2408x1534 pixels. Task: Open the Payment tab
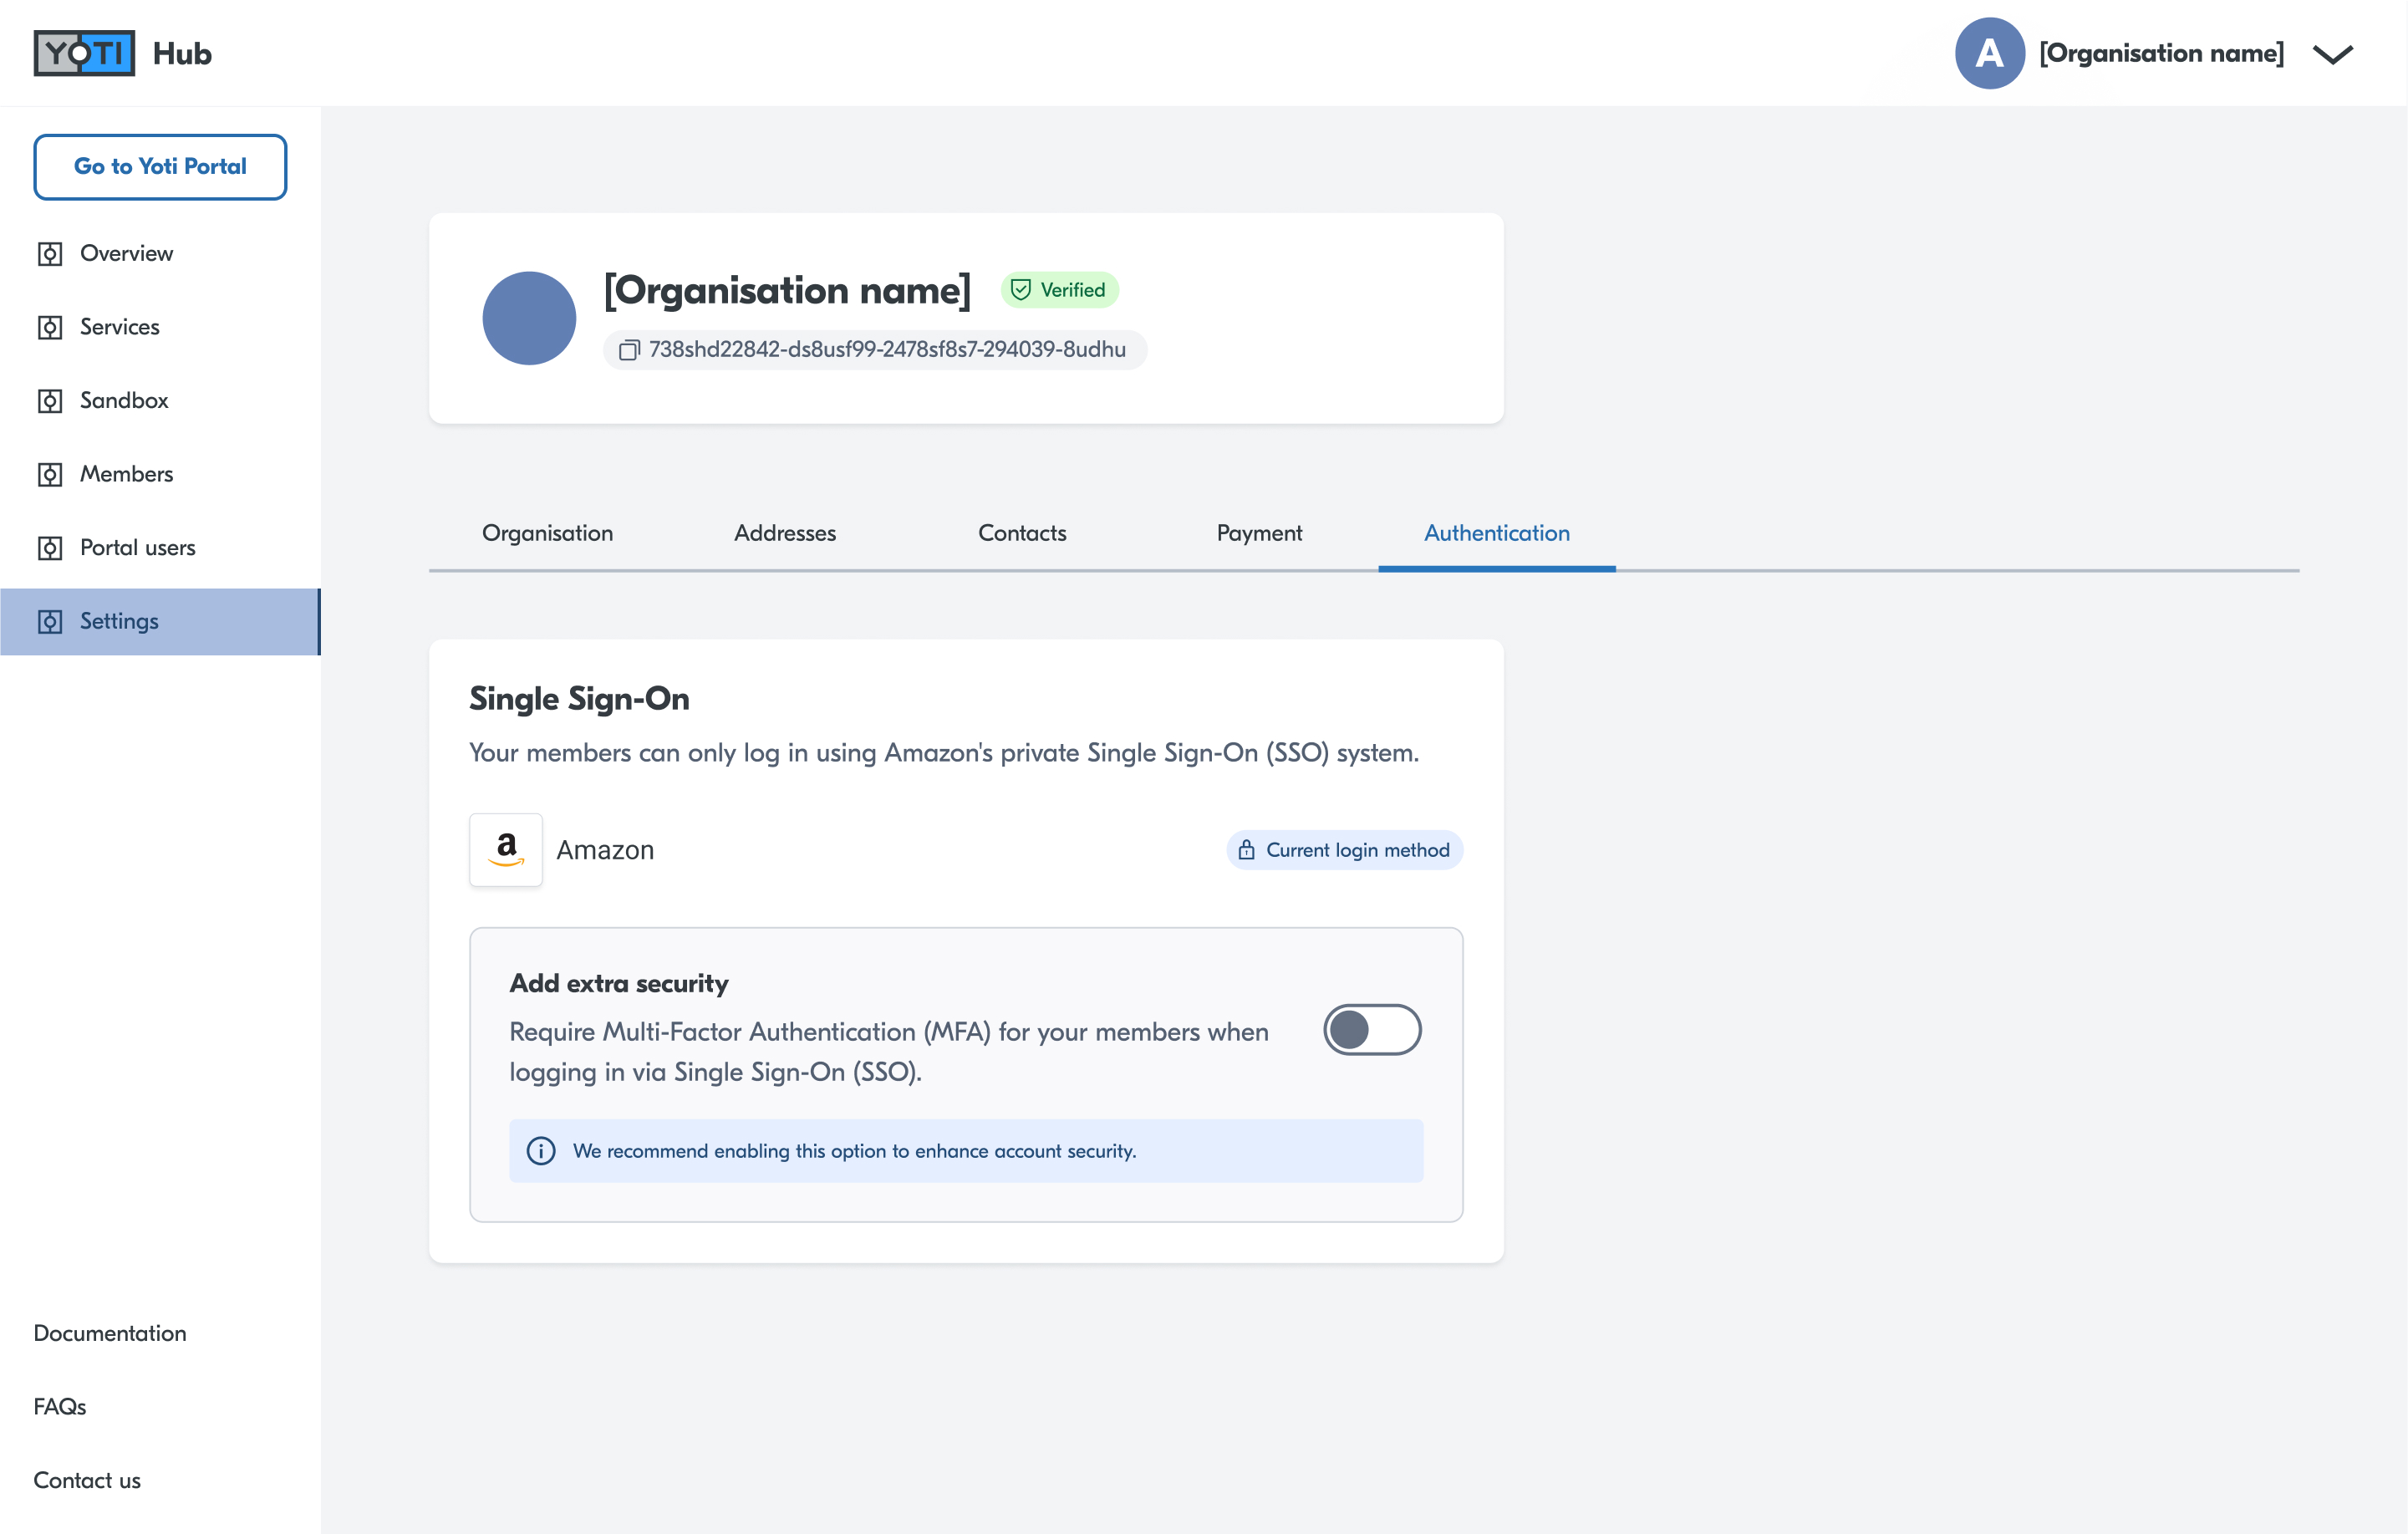pos(1259,533)
